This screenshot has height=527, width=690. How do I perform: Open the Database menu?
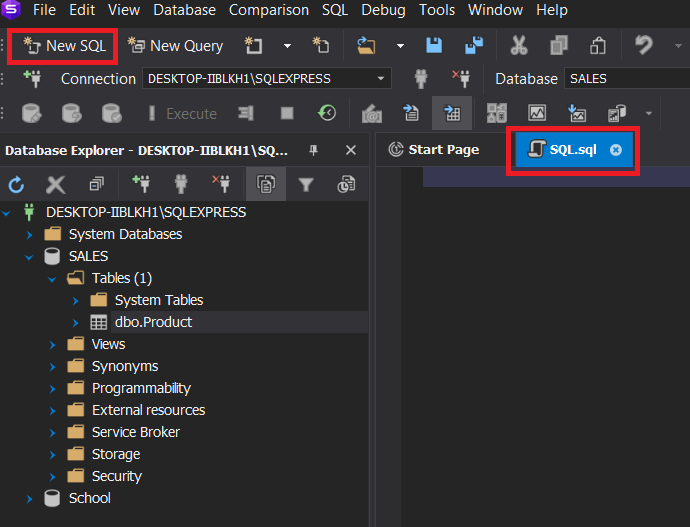click(184, 10)
